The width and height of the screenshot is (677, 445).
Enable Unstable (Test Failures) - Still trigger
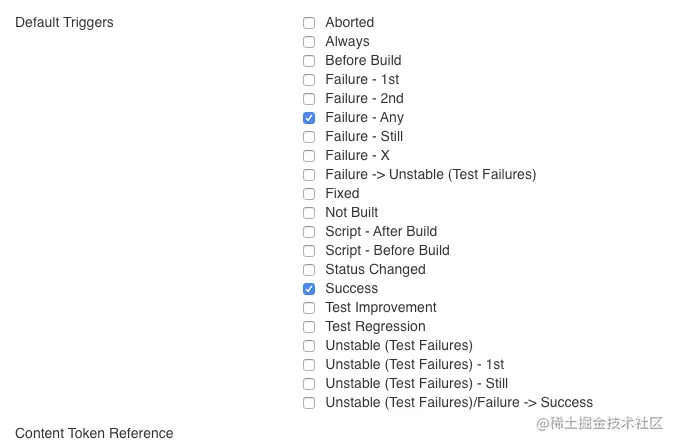coord(309,384)
